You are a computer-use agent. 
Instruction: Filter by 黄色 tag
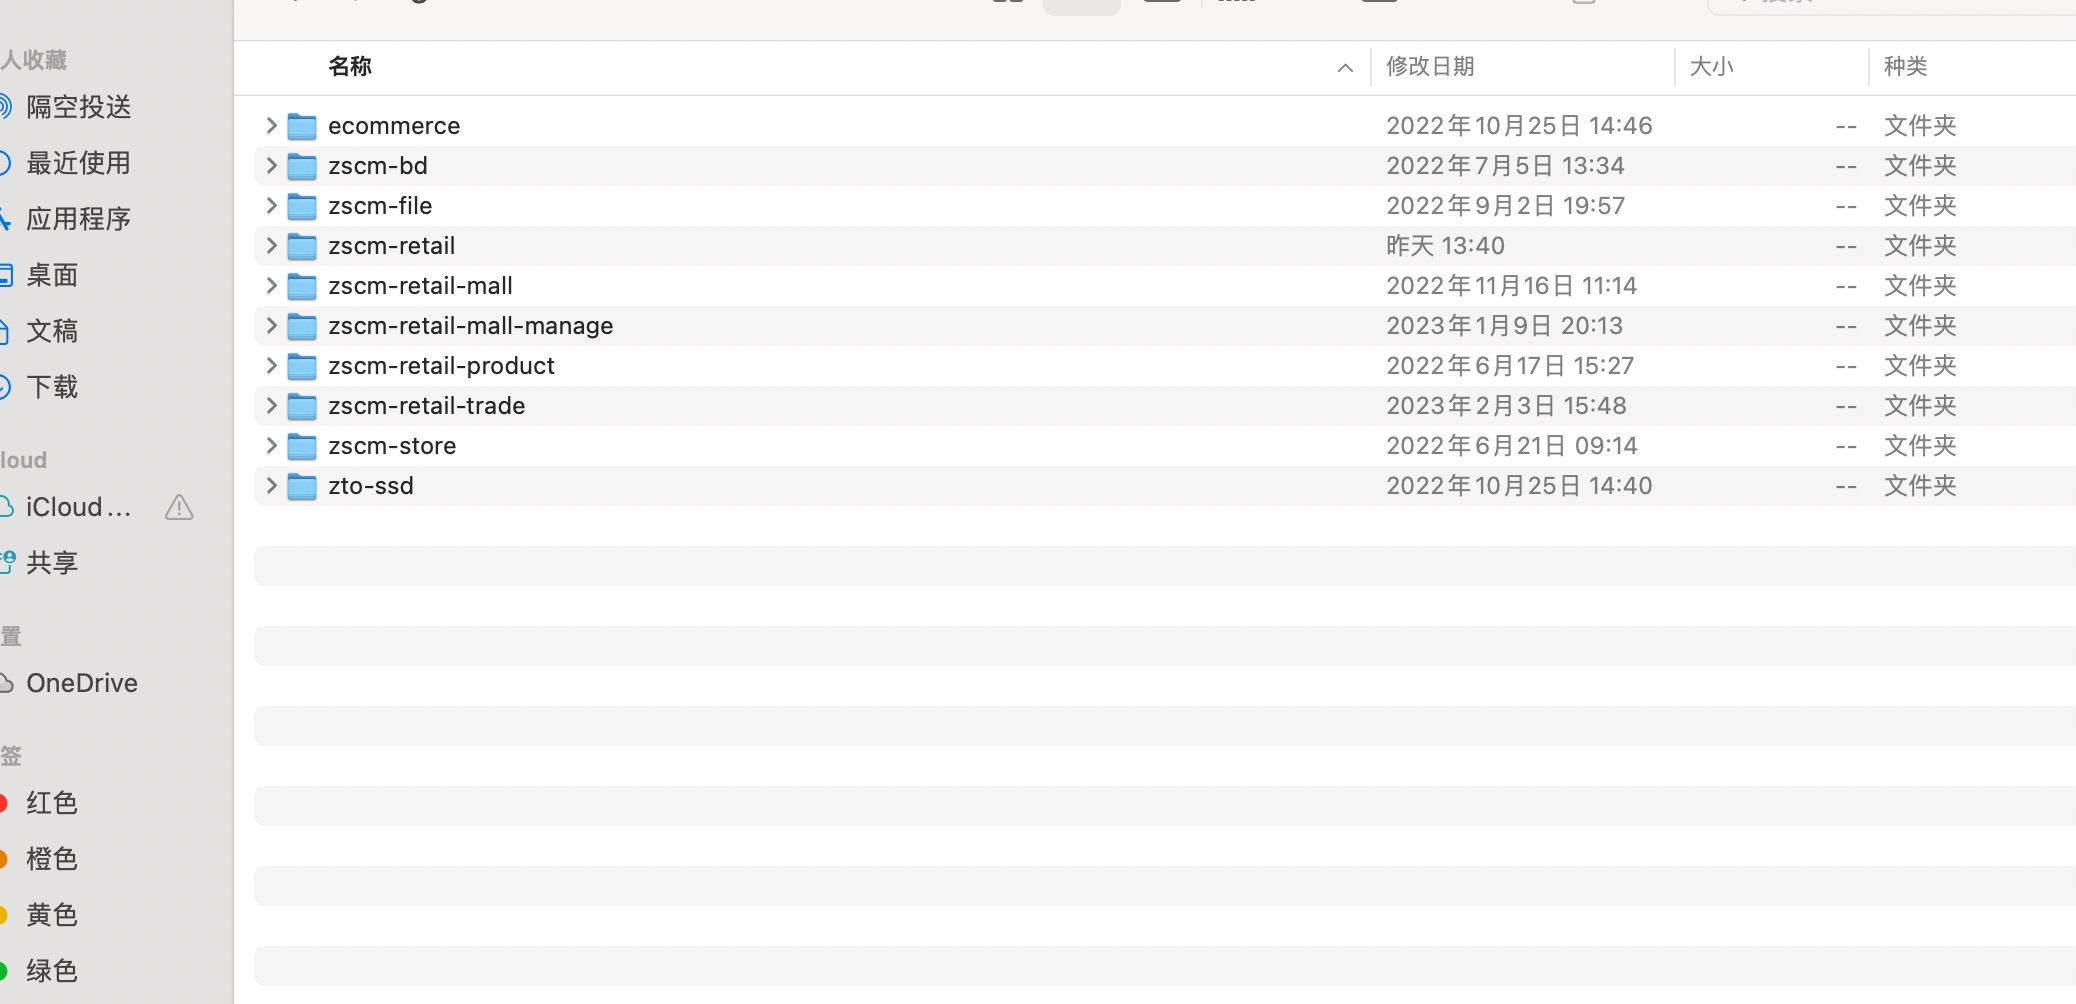point(52,915)
